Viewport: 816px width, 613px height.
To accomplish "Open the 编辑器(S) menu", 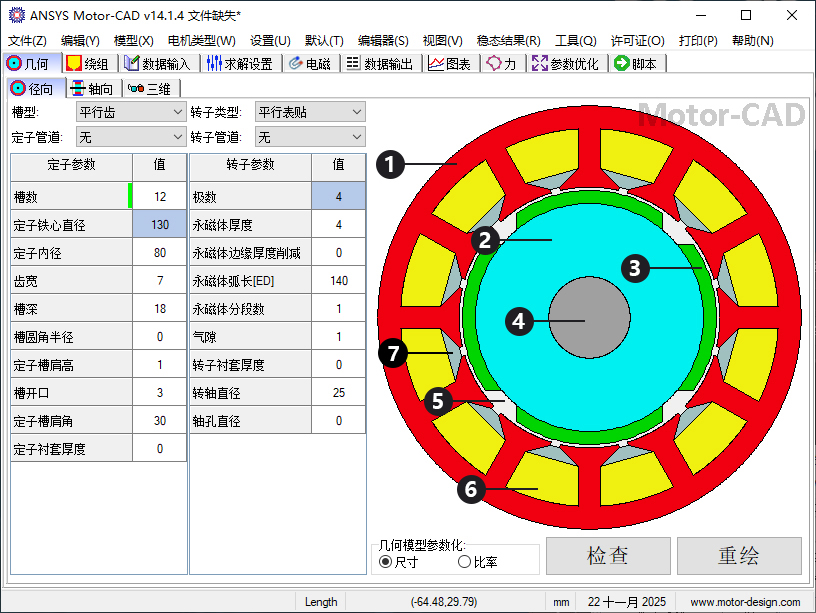I will 384,41.
